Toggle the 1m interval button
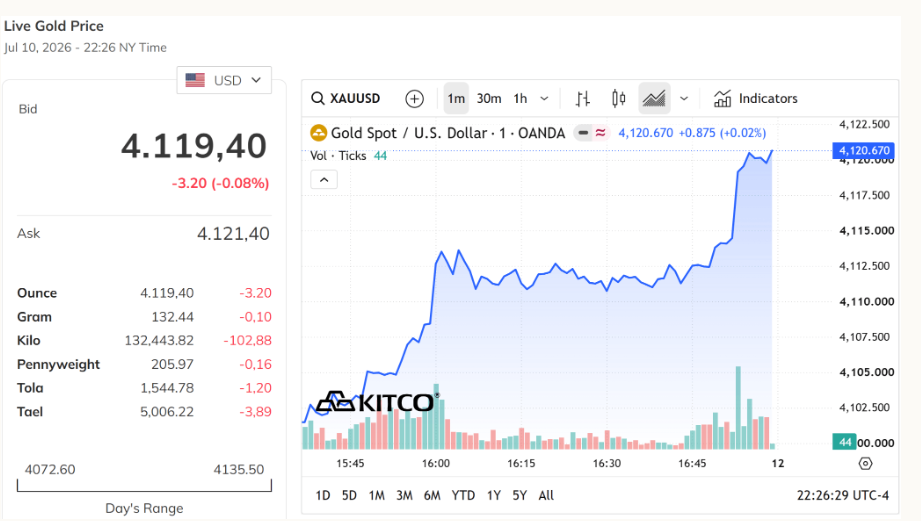This screenshot has height=521, width=921. [456, 99]
